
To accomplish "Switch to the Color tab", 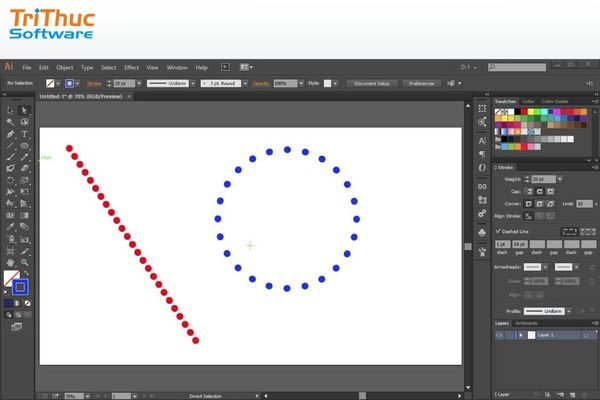I will [528, 101].
